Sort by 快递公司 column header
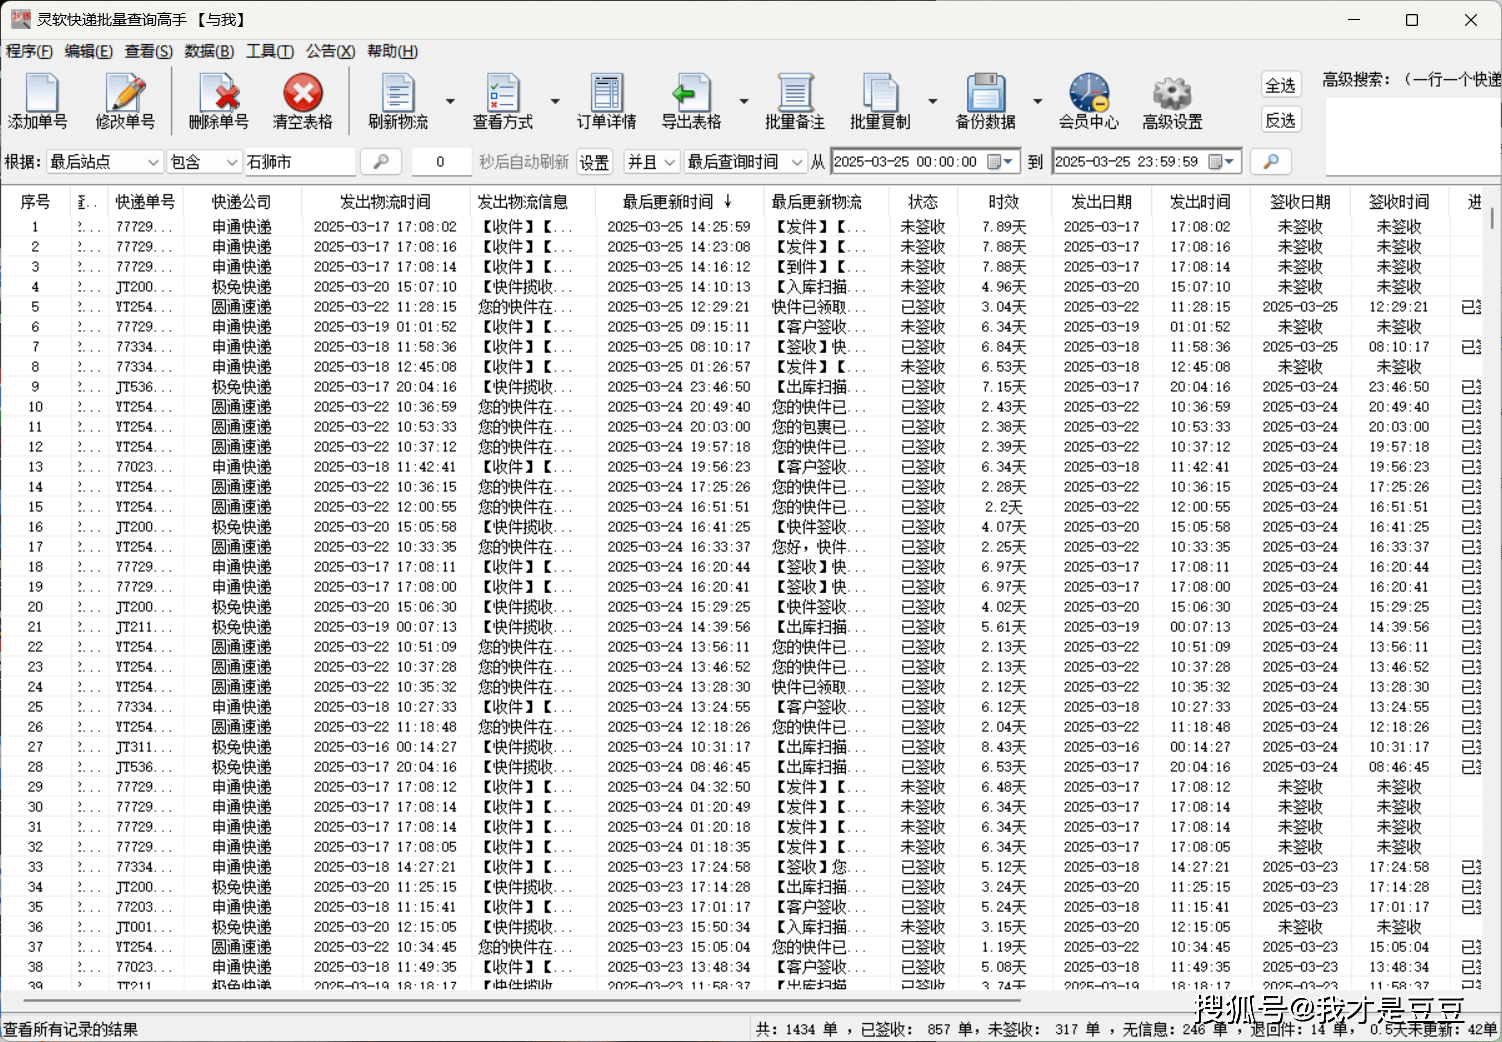1502x1042 pixels. point(241,202)
